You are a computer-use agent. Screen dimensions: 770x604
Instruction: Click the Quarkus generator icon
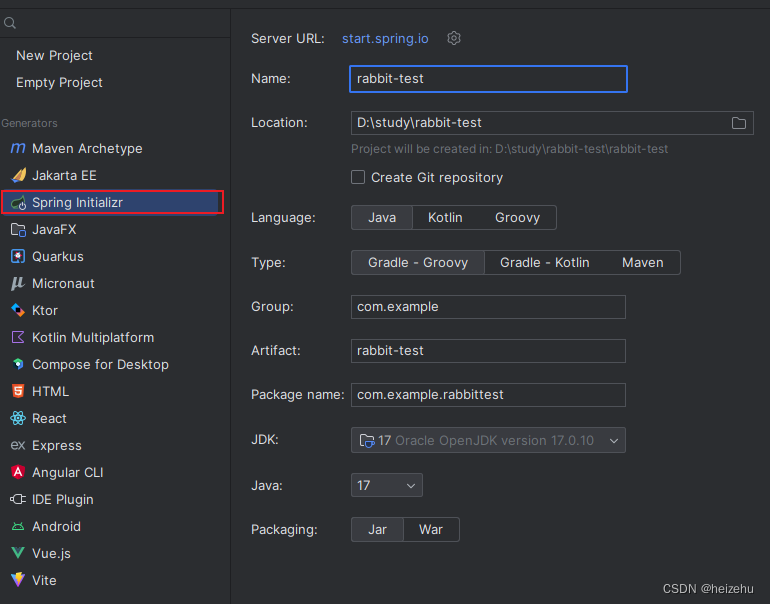[18, 256]
